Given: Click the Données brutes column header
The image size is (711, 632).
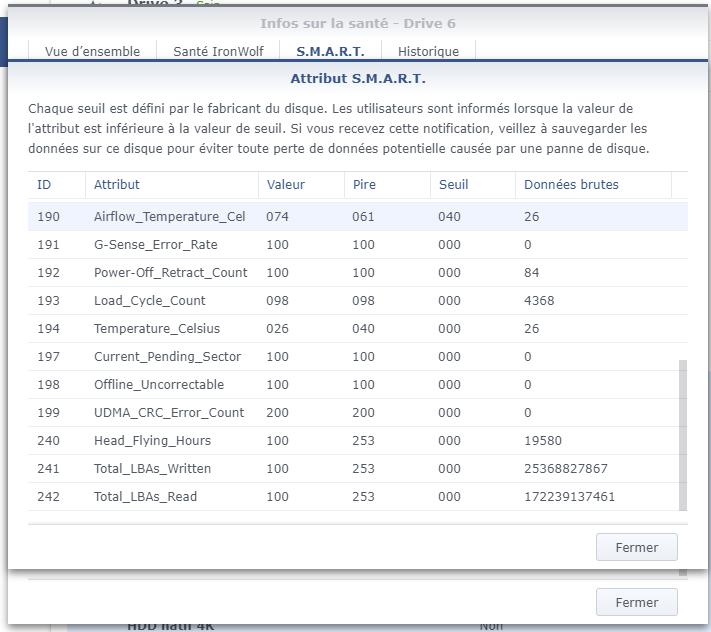Looking at the screenshot, I should (571, 185).
